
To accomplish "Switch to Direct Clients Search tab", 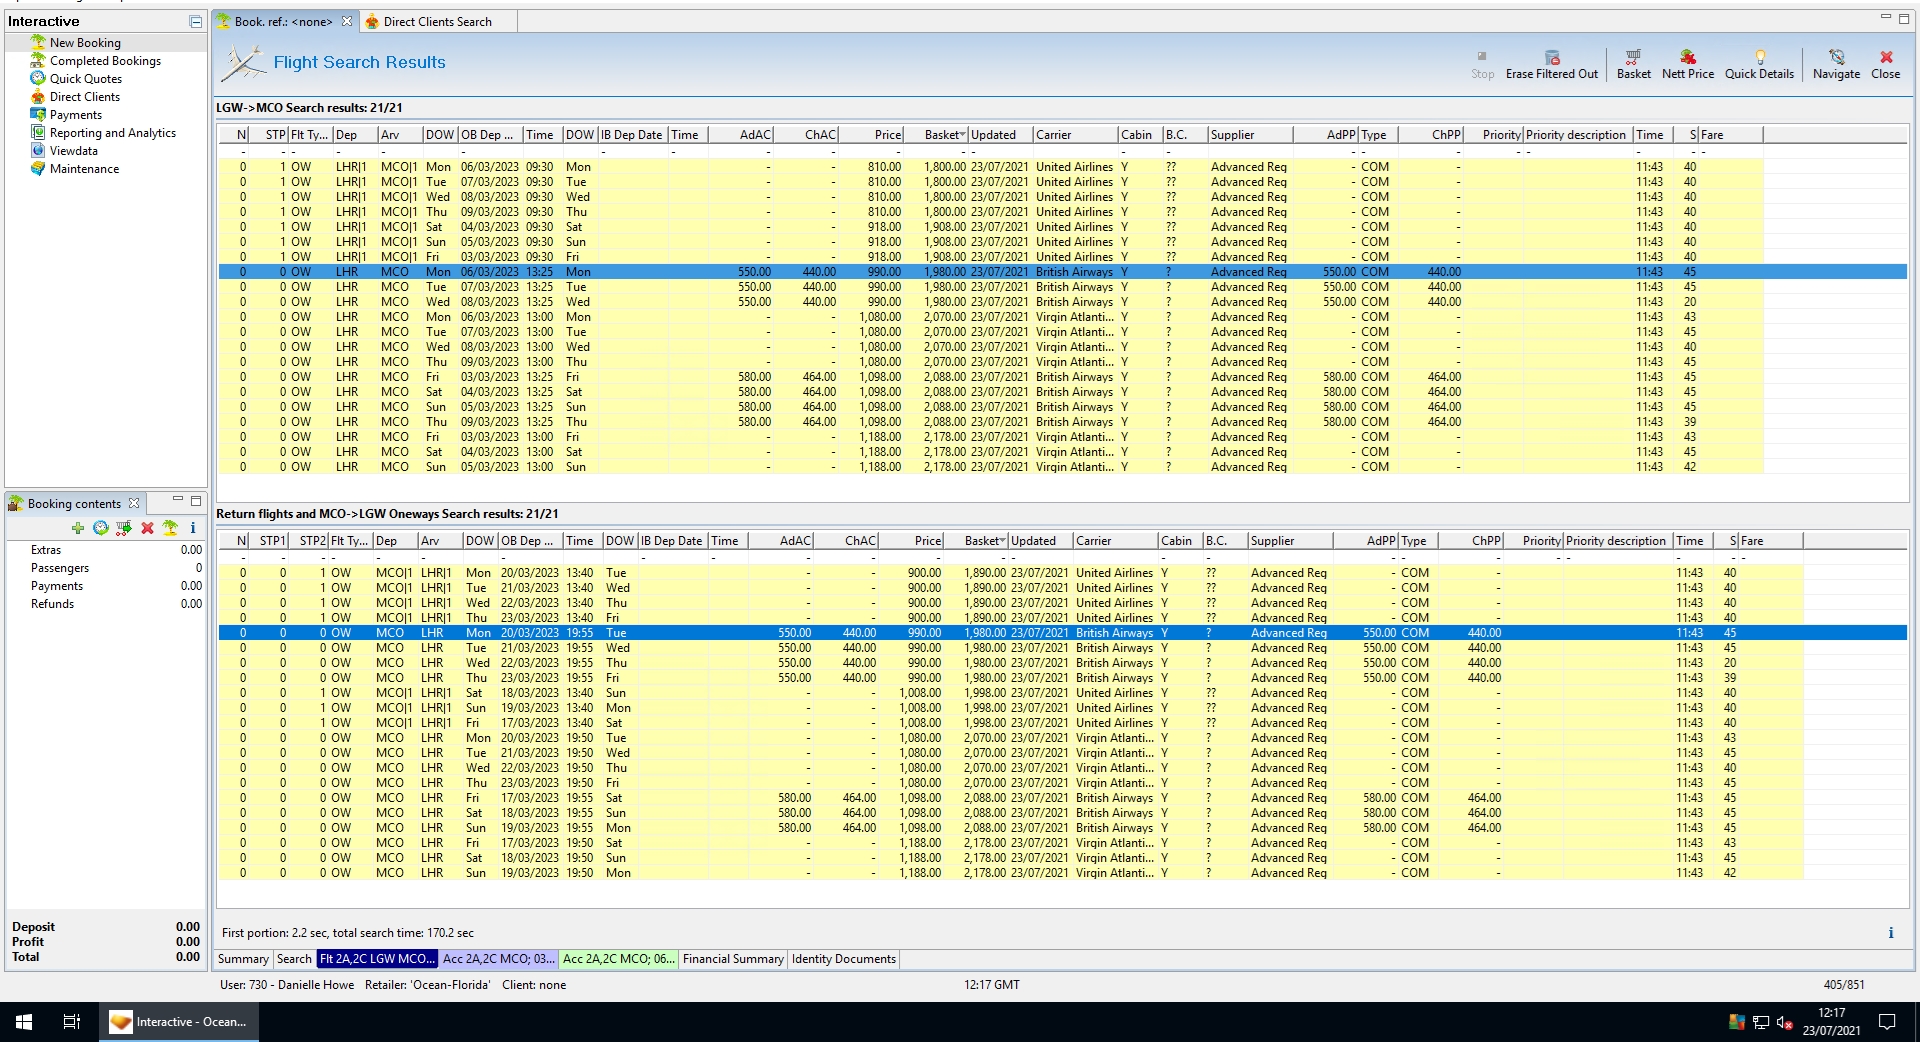I will click(437, 22).
